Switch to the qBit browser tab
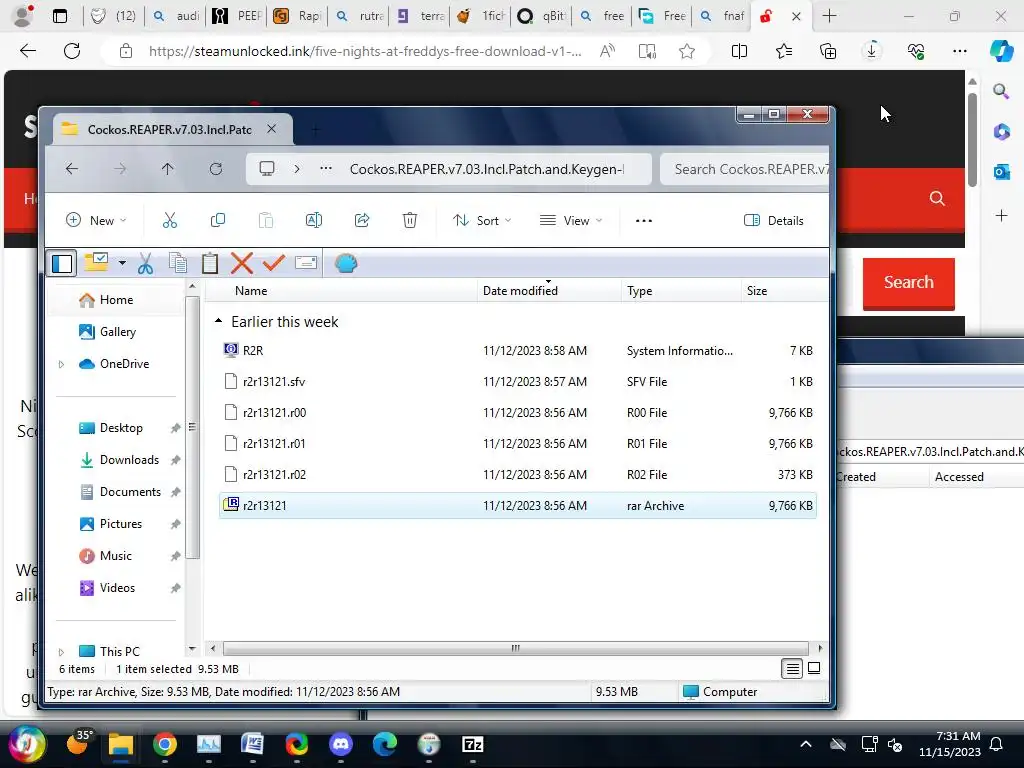This screenshot has width=1024, height=768. coord(540,16)
